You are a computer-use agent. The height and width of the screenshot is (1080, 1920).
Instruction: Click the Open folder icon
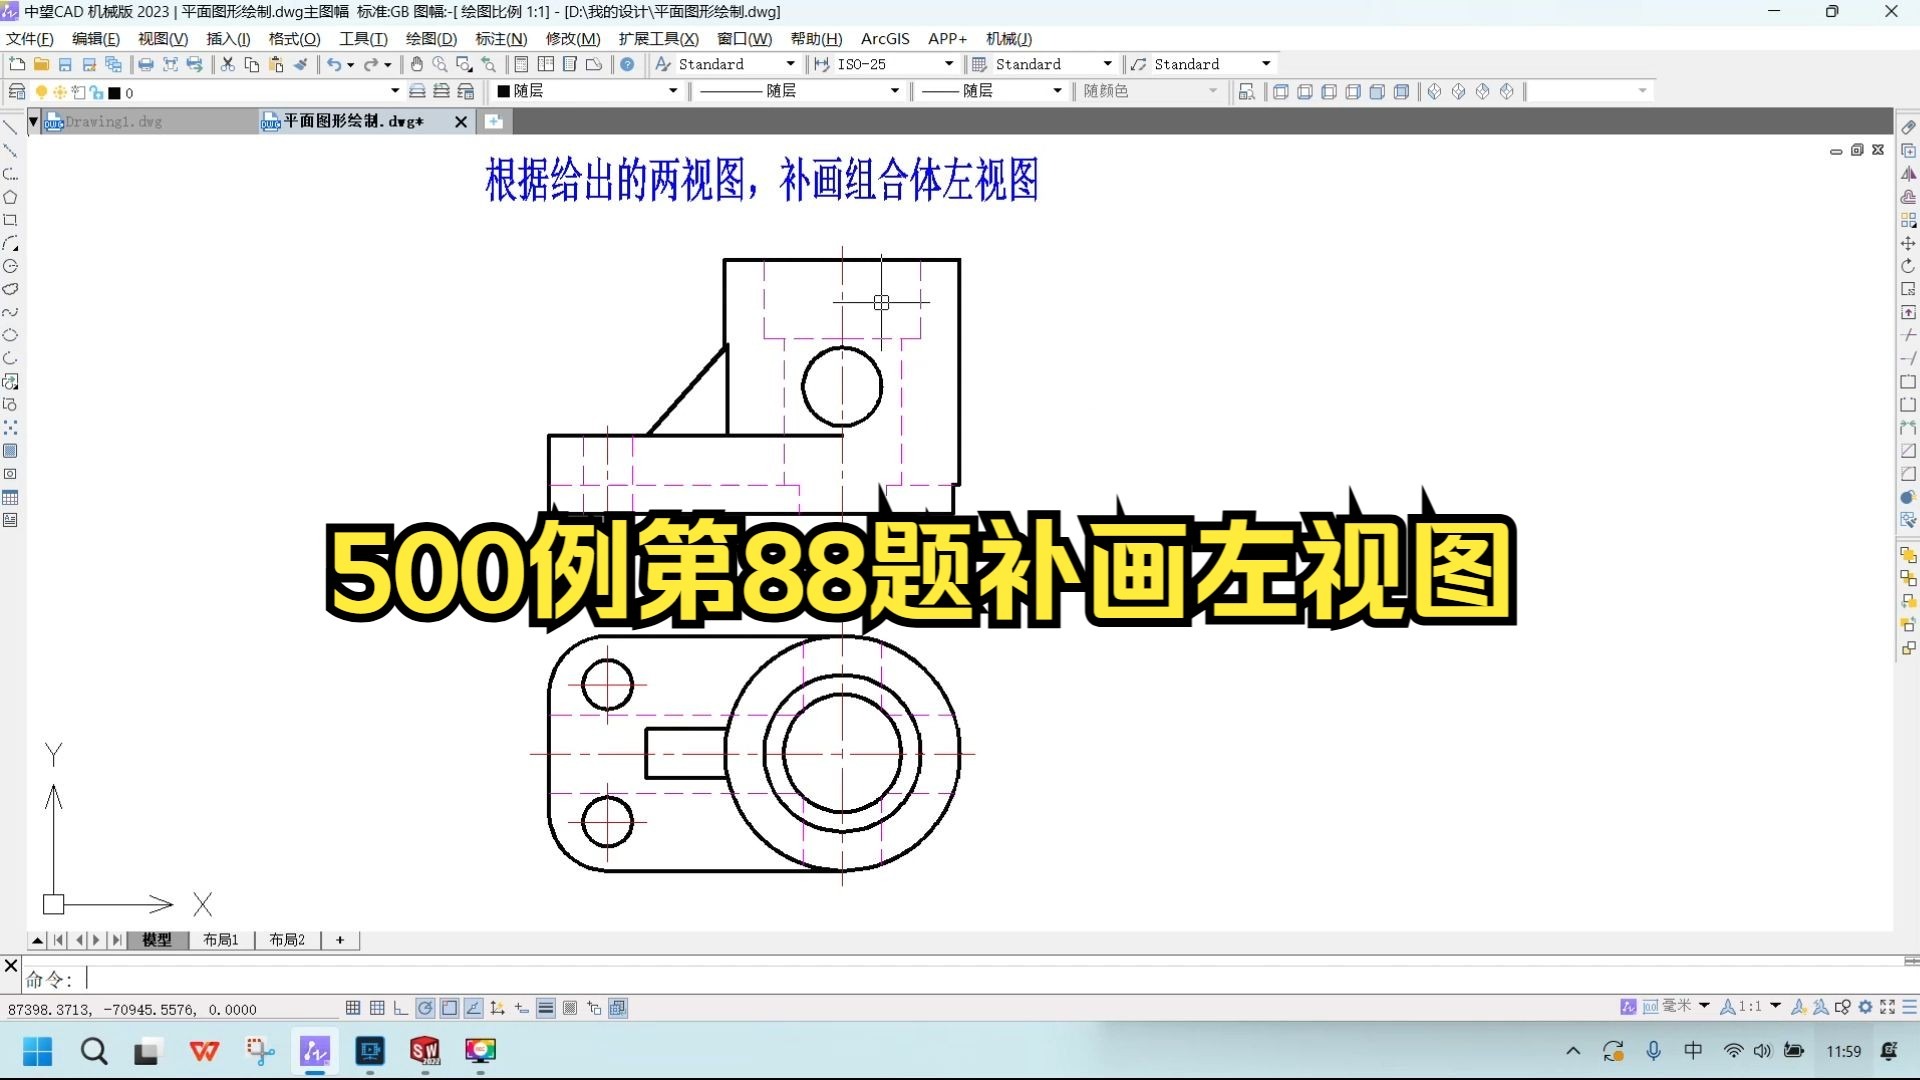(x=41, y=64)
